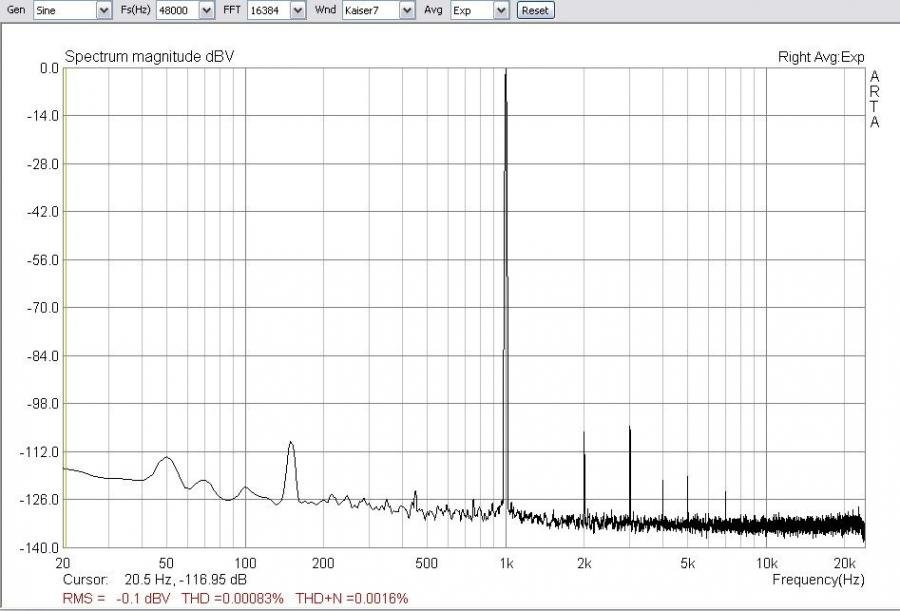Click the 1k frequency axis label
900x611 pixels.
[506, 563]
